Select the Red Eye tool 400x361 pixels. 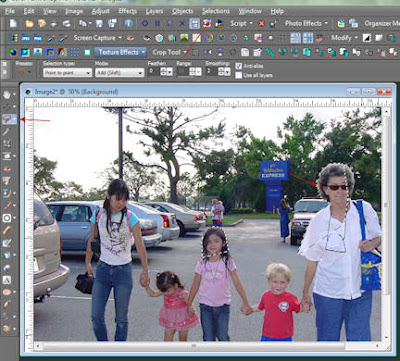click(7, 168)
